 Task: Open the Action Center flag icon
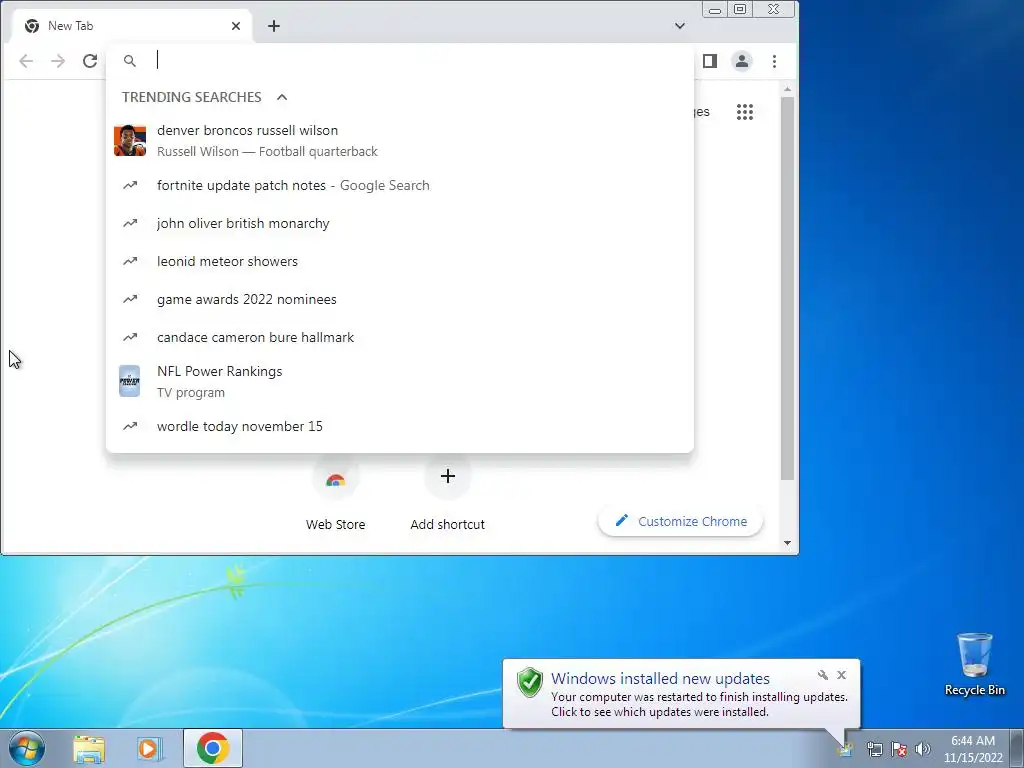(x=899, y=749)
